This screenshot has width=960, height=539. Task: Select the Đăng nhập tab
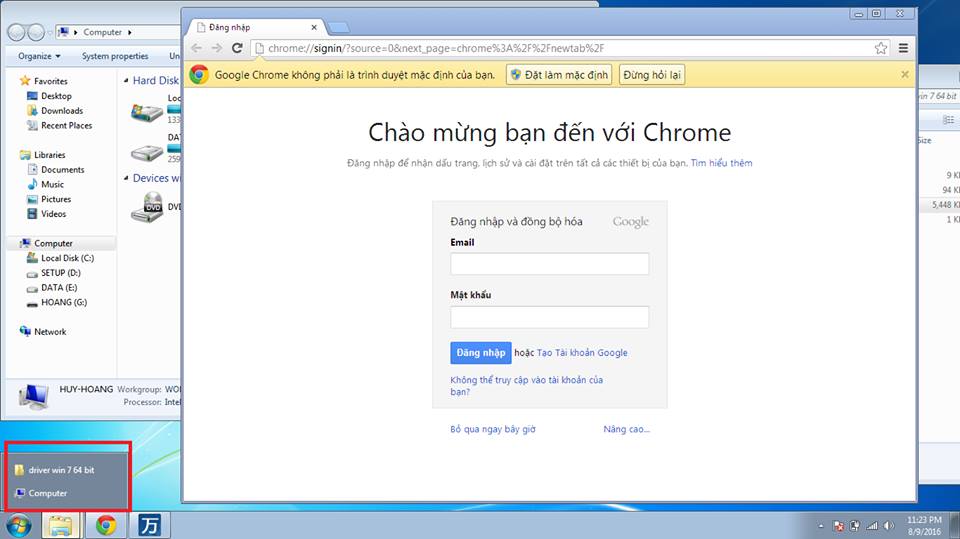coord(257,27)
